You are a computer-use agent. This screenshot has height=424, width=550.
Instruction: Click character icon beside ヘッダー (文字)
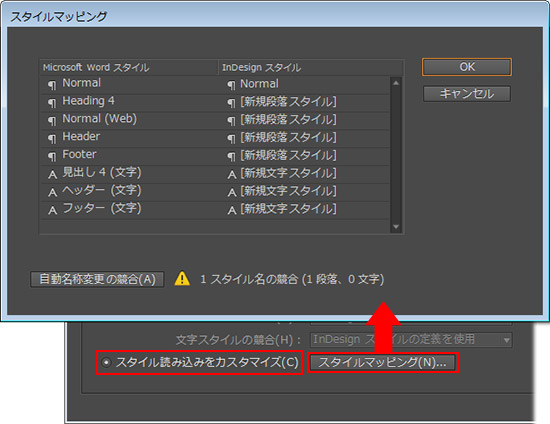pos(52,192)
